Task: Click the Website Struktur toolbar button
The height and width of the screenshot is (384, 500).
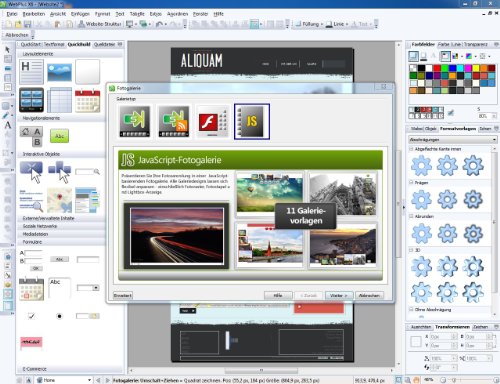Action: tap(100, 24)
